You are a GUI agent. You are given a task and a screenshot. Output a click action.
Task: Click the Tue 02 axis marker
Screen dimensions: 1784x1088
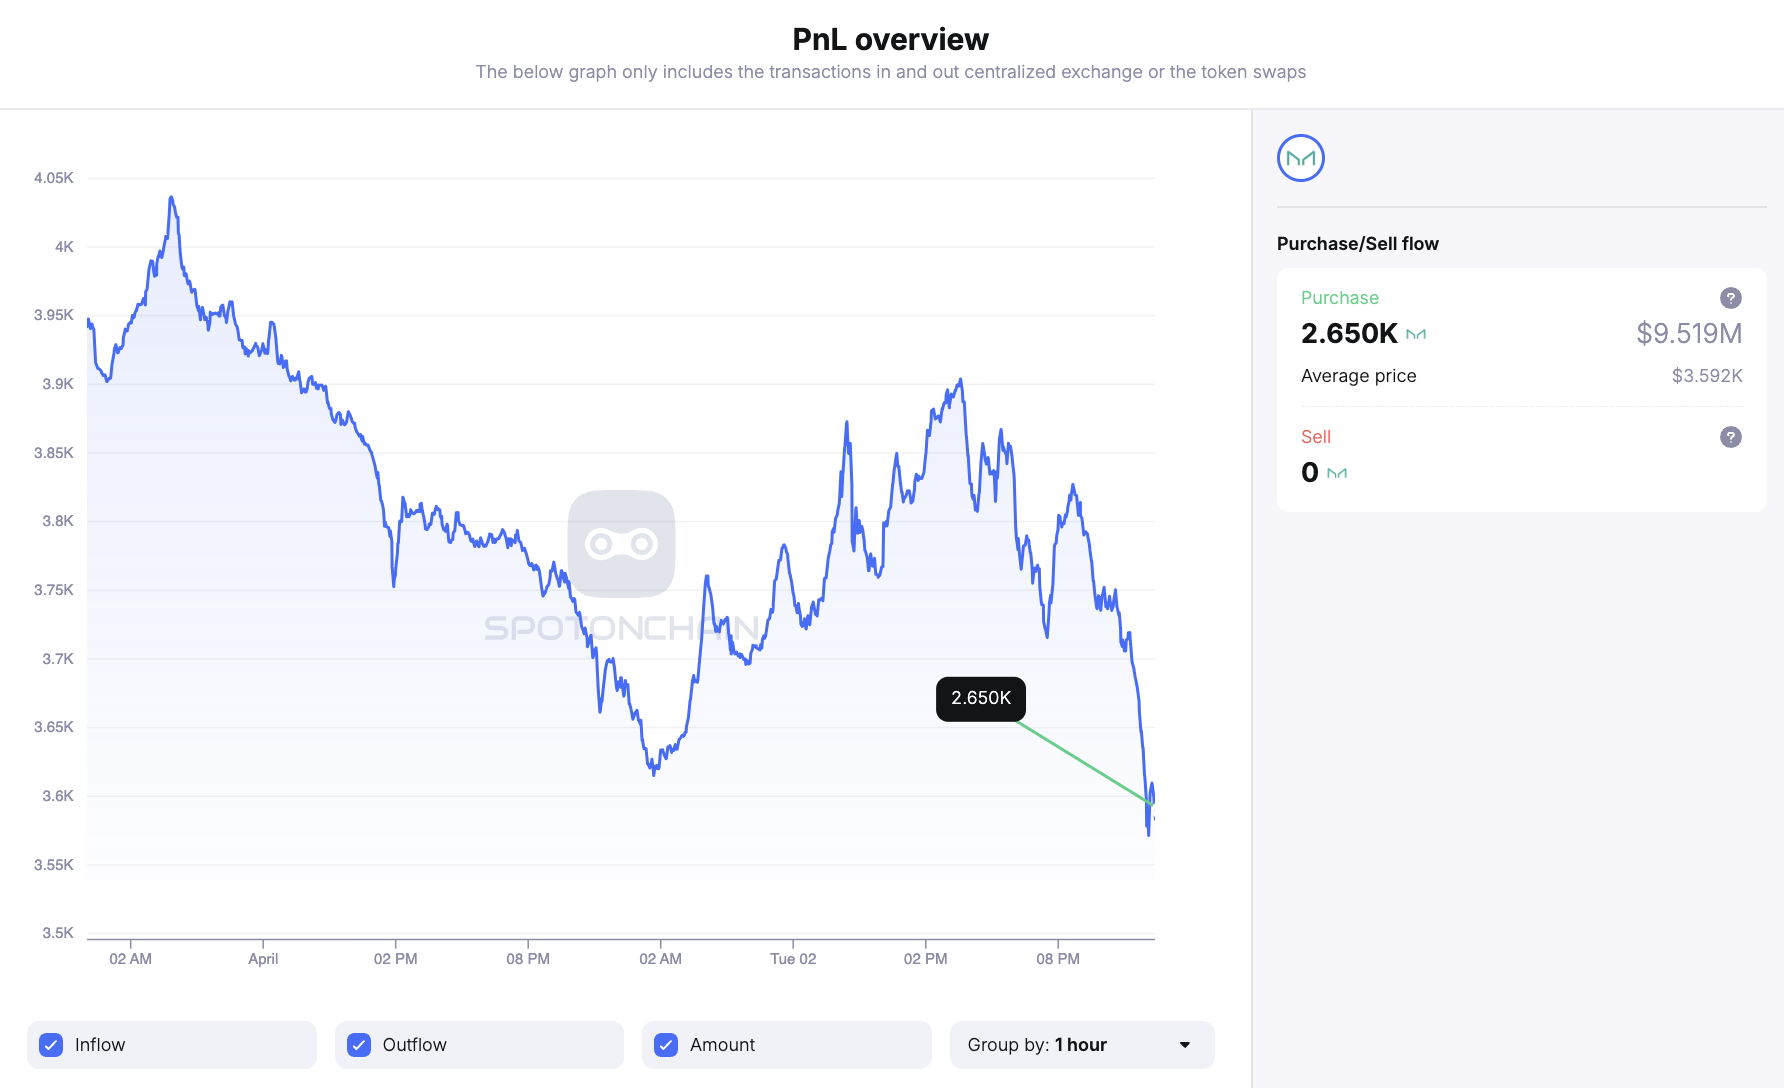tap(793, 959)
